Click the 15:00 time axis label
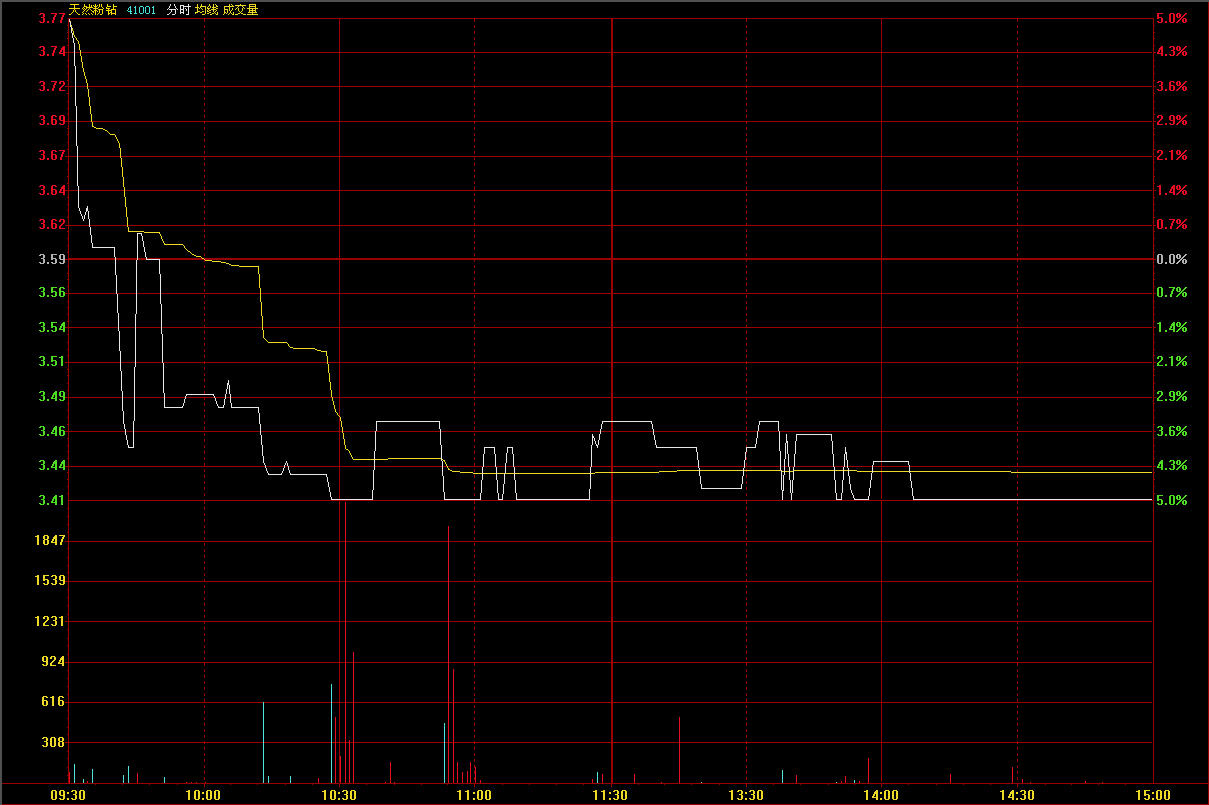Viewport: 1209px width, 805px height. (1153, 795)
